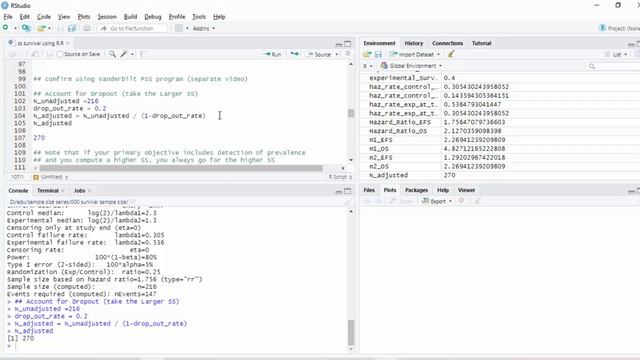640x360 pixels.
Task: Open the Tools menu
Action: (x=199, y=17)
